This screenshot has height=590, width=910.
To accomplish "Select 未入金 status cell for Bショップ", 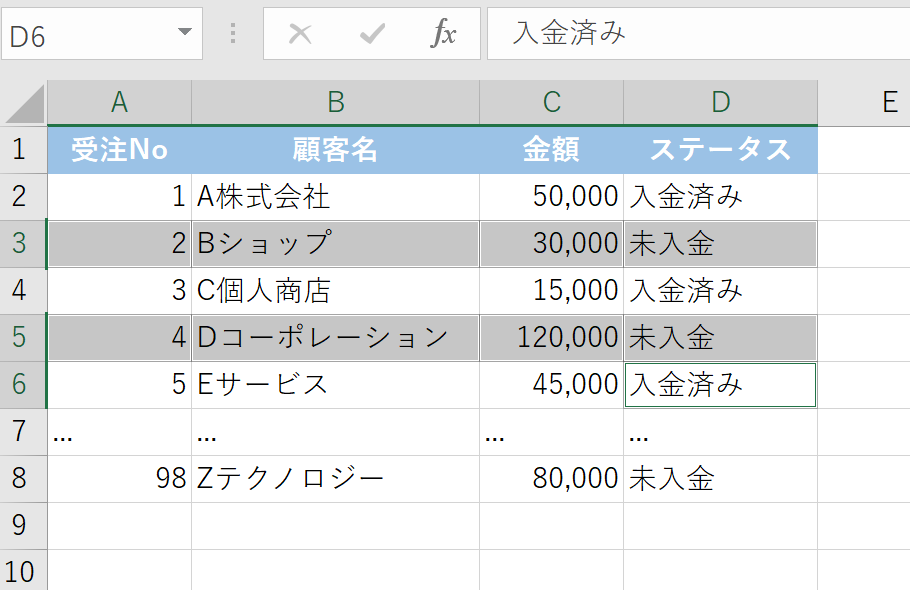I will pyautogui.click(x=720, y=244).
